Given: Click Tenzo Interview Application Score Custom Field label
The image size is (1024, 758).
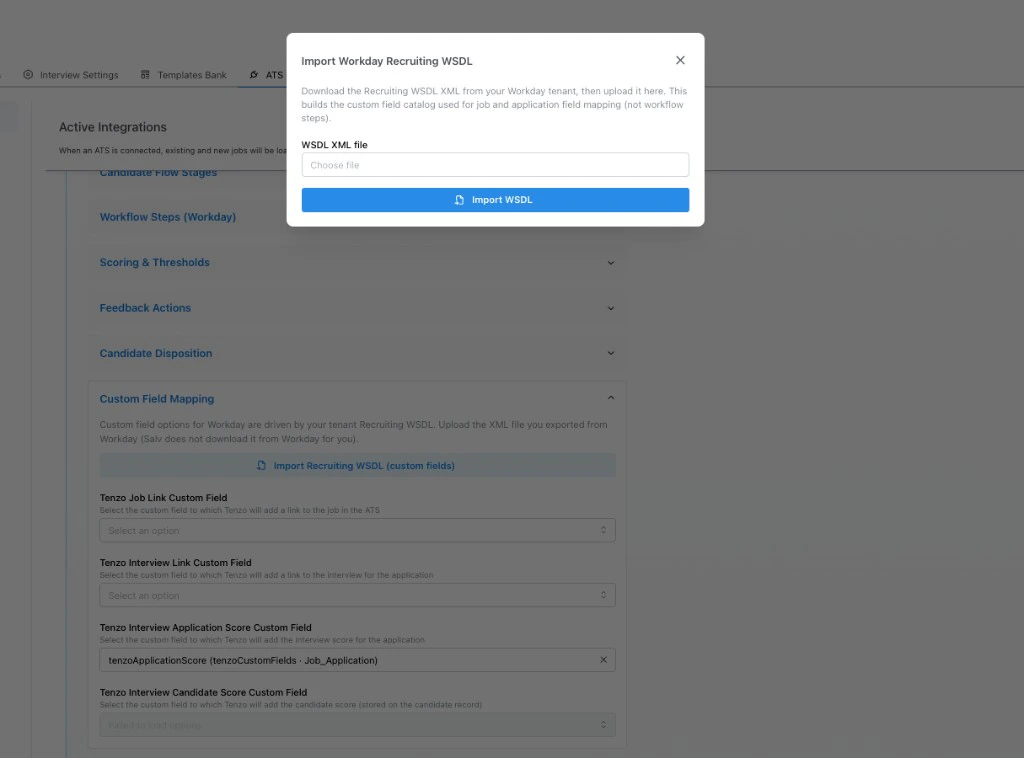Looking at the screenshot, I should (205, 627).
